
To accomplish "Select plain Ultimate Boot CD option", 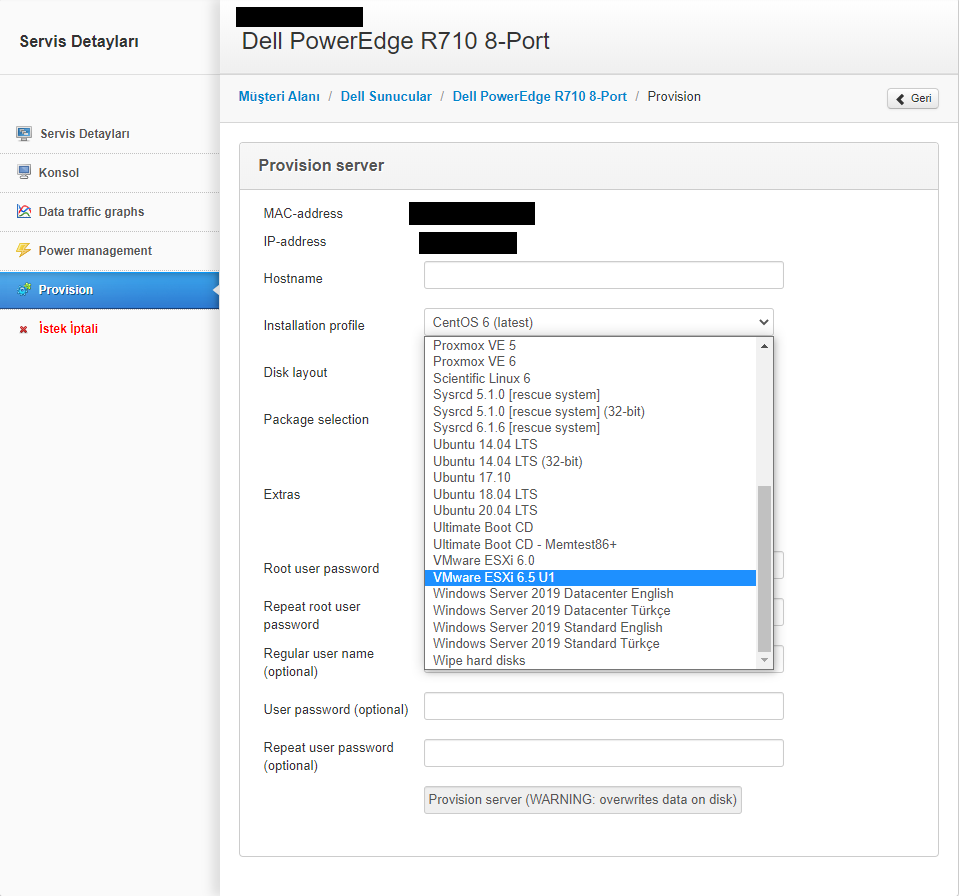I will click(590, 527).
